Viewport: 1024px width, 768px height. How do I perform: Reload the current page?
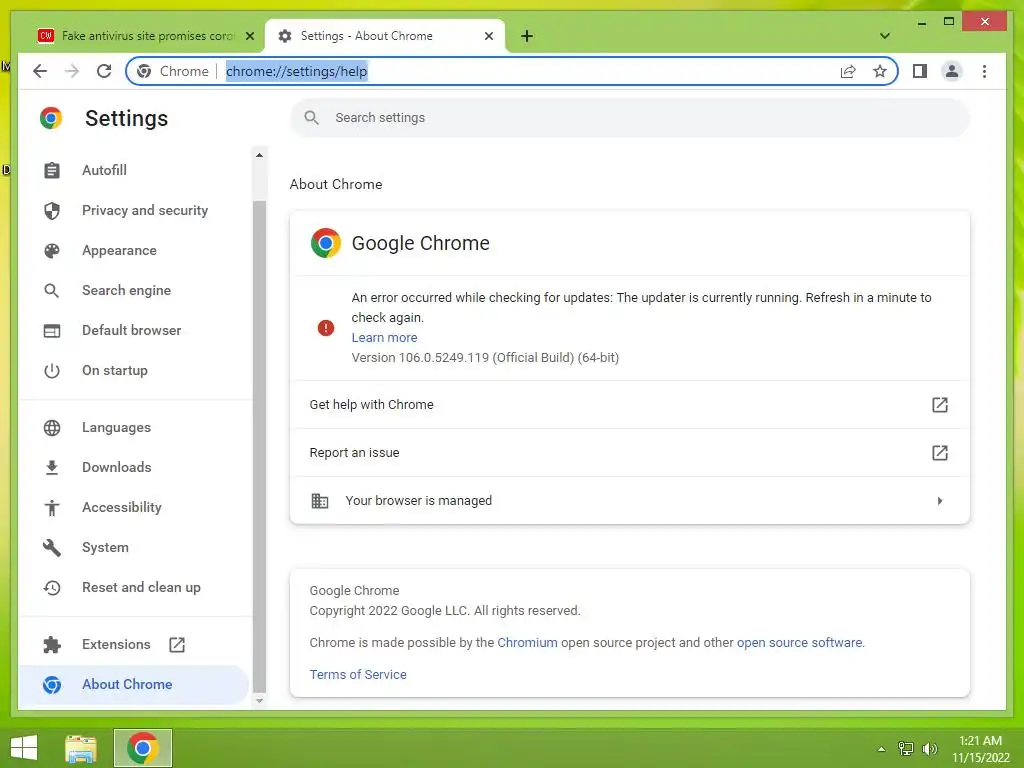104,71
